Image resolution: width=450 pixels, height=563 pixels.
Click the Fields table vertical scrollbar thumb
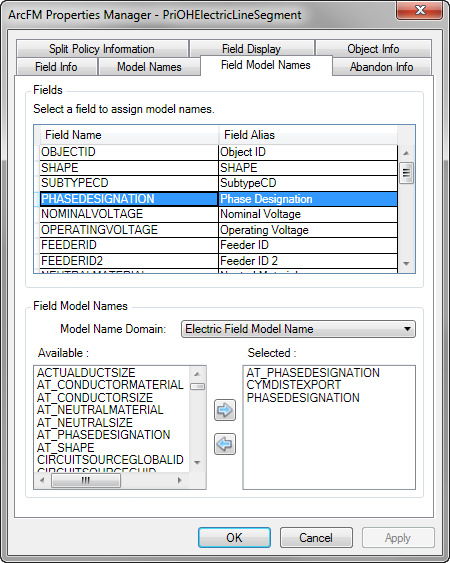(x=406, y=173)
